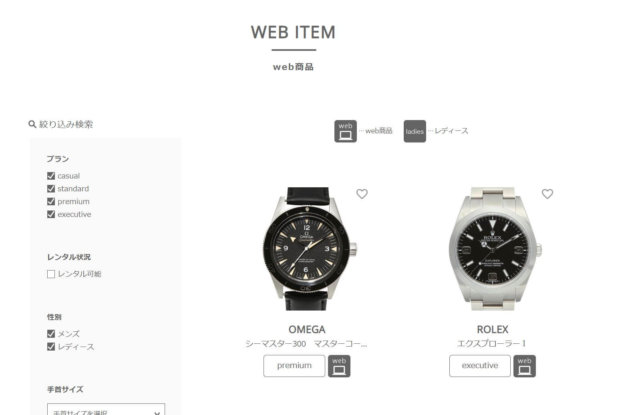Favorite the OMEGA watch with heart icon
The image size is (640, 415).
point(362,194)
